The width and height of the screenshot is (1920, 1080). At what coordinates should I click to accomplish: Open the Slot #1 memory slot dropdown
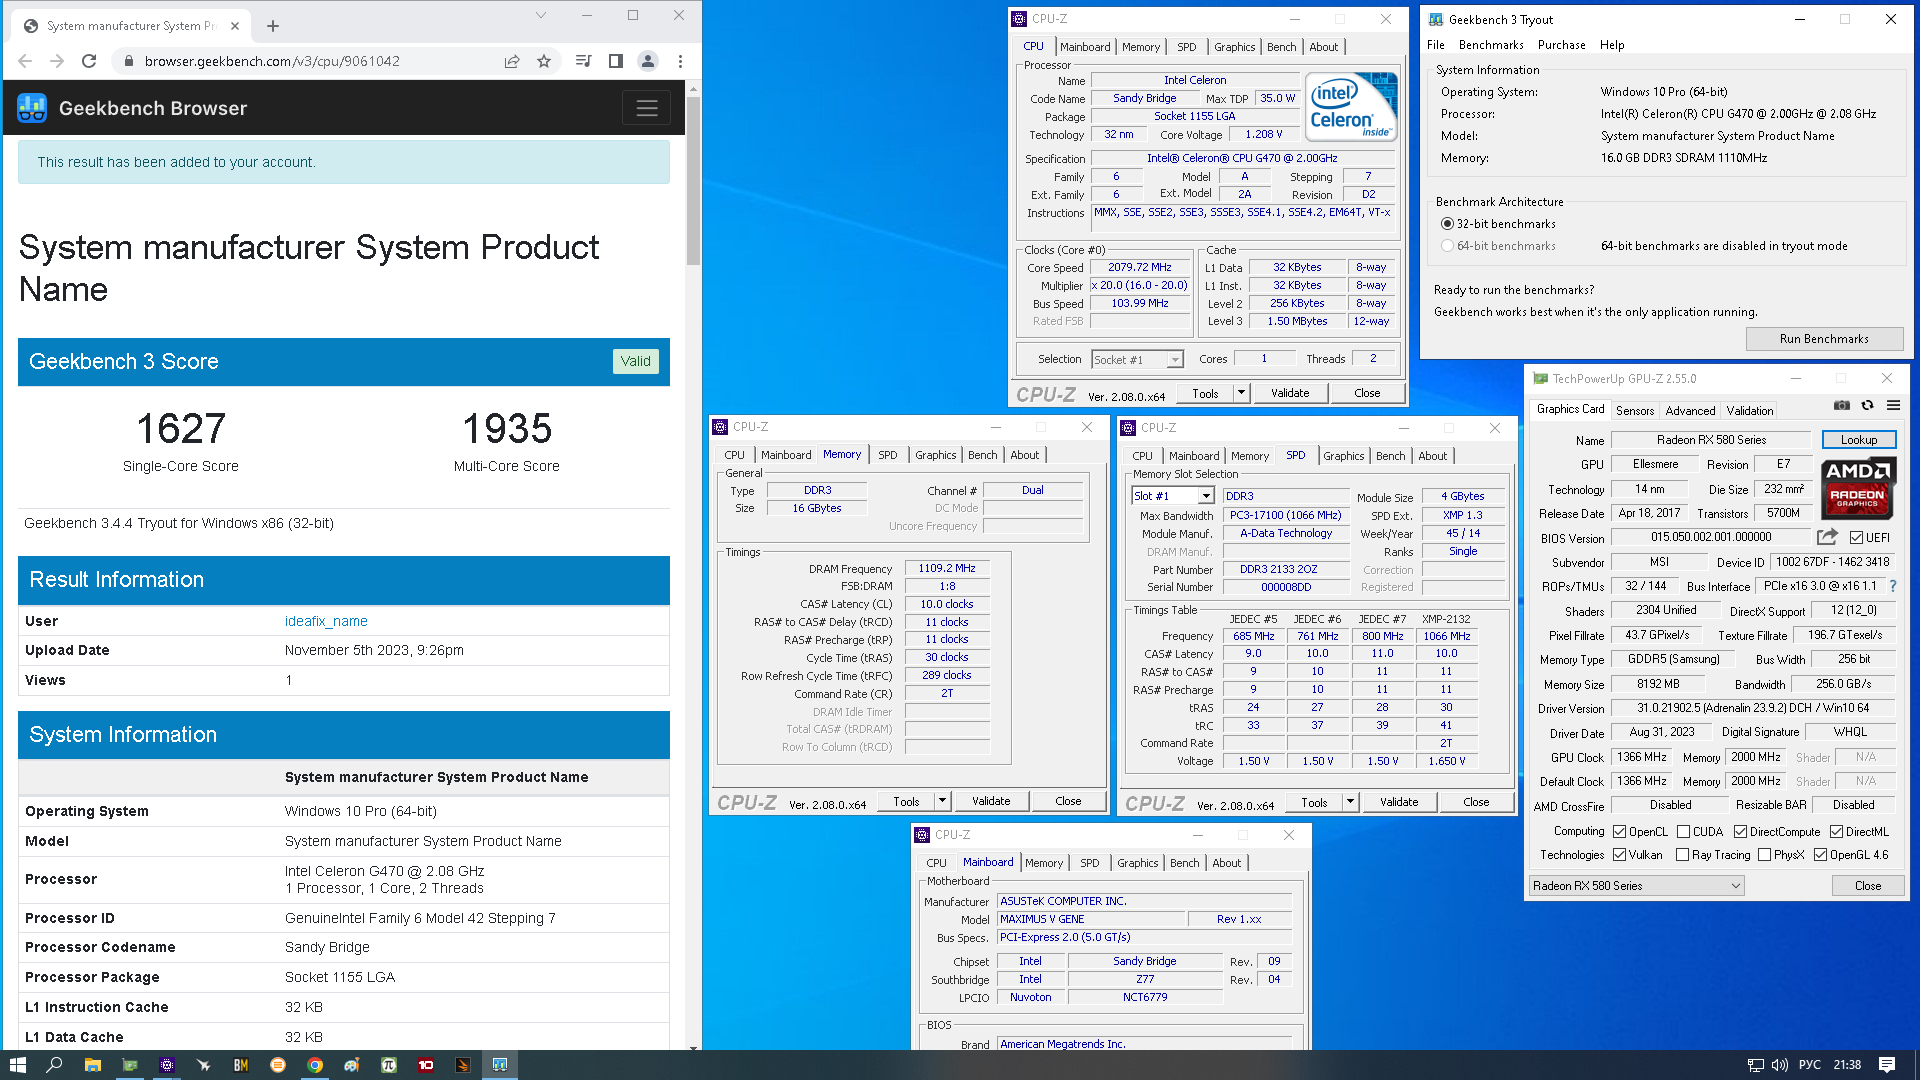point(1172,496)
